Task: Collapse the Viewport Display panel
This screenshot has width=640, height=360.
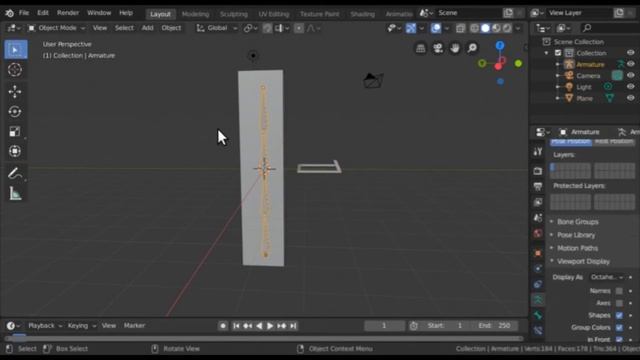Action: [x=583, y=261]
